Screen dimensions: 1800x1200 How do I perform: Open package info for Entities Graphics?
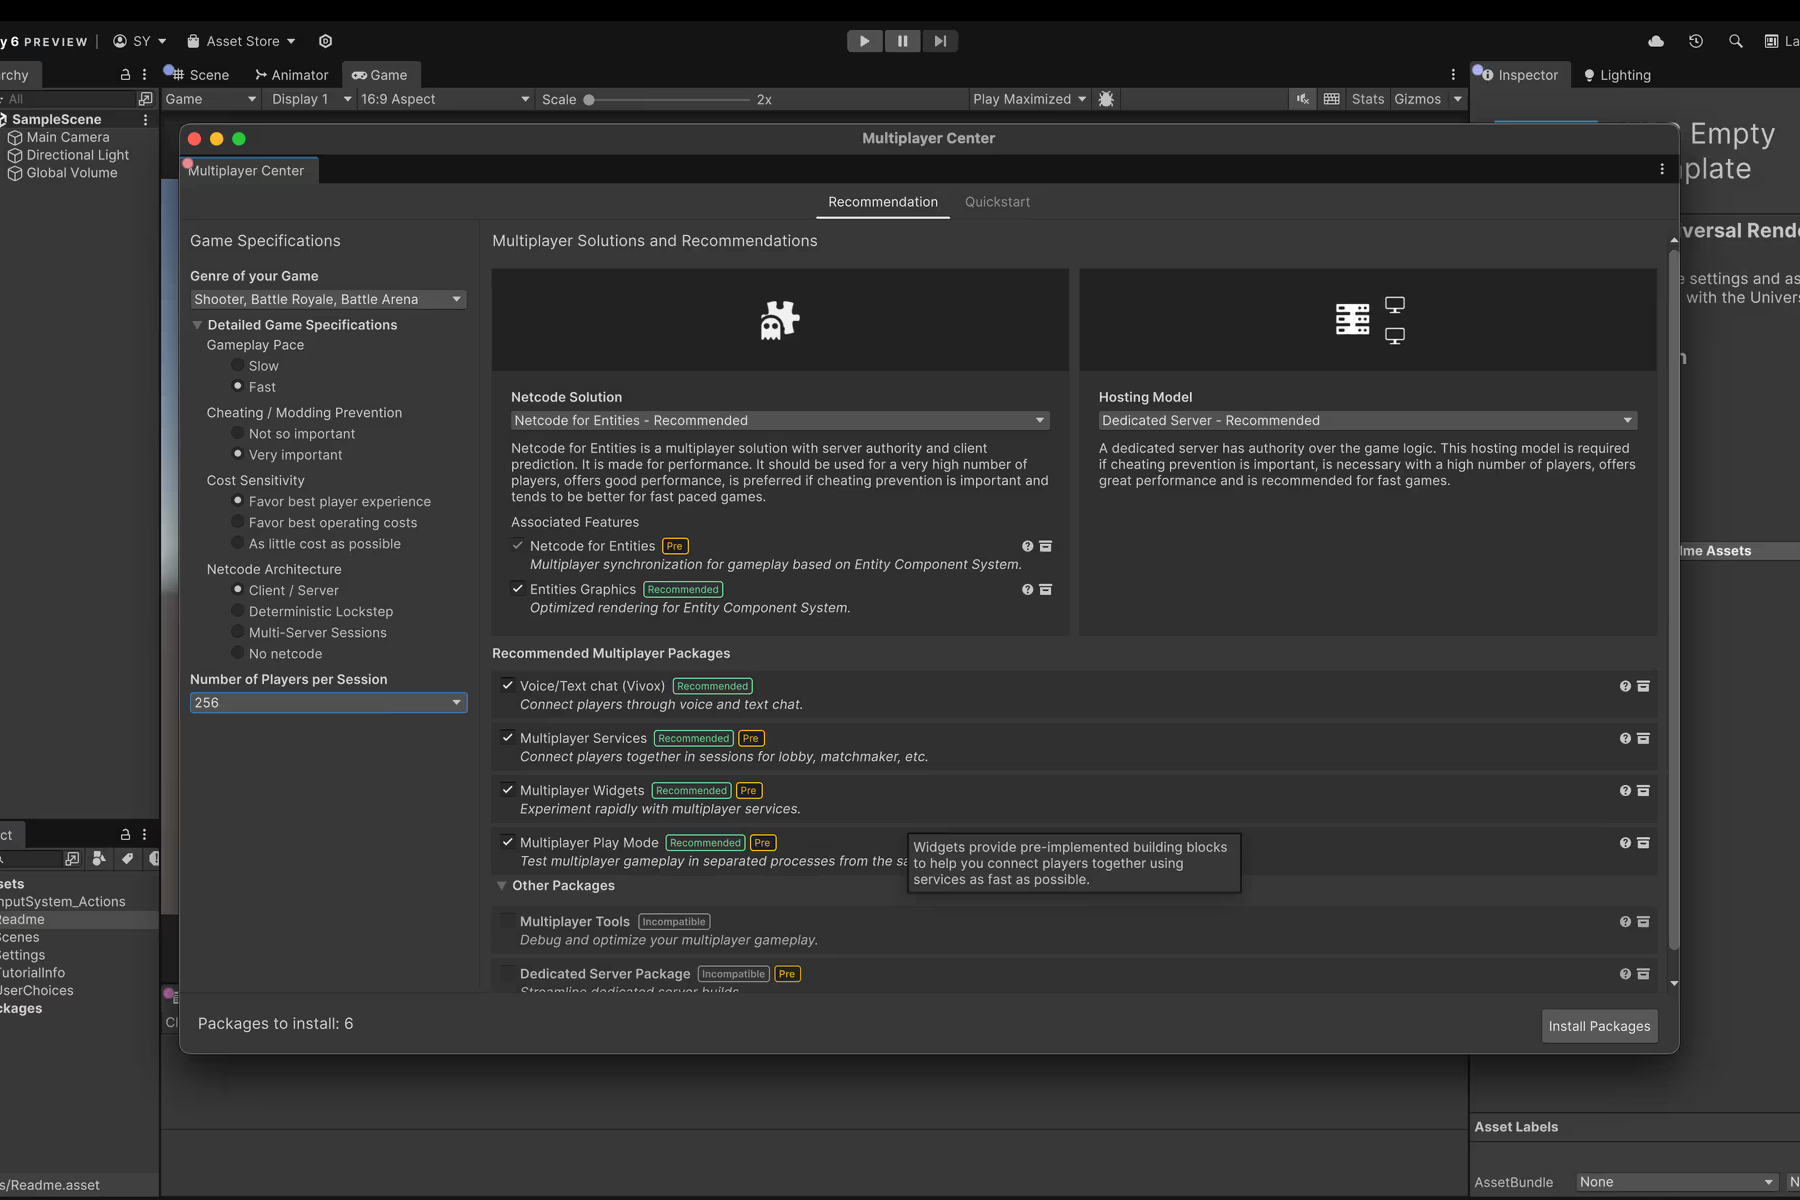[x=1046, y=590]
